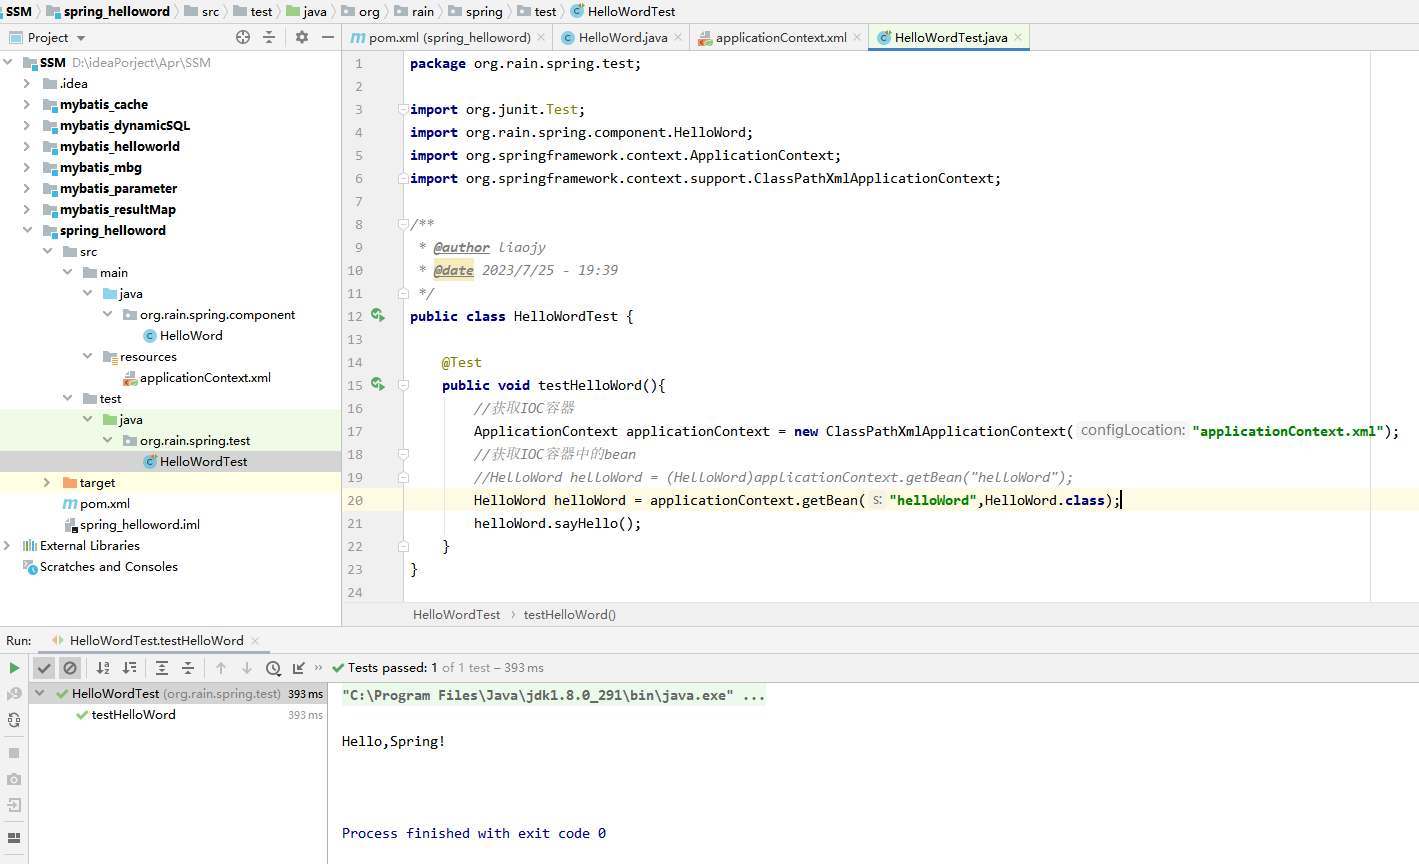Close the HelloWordTest.testHelloWord run tab
This screenshot has width=1419, height=864.
[x=254, y=641]
